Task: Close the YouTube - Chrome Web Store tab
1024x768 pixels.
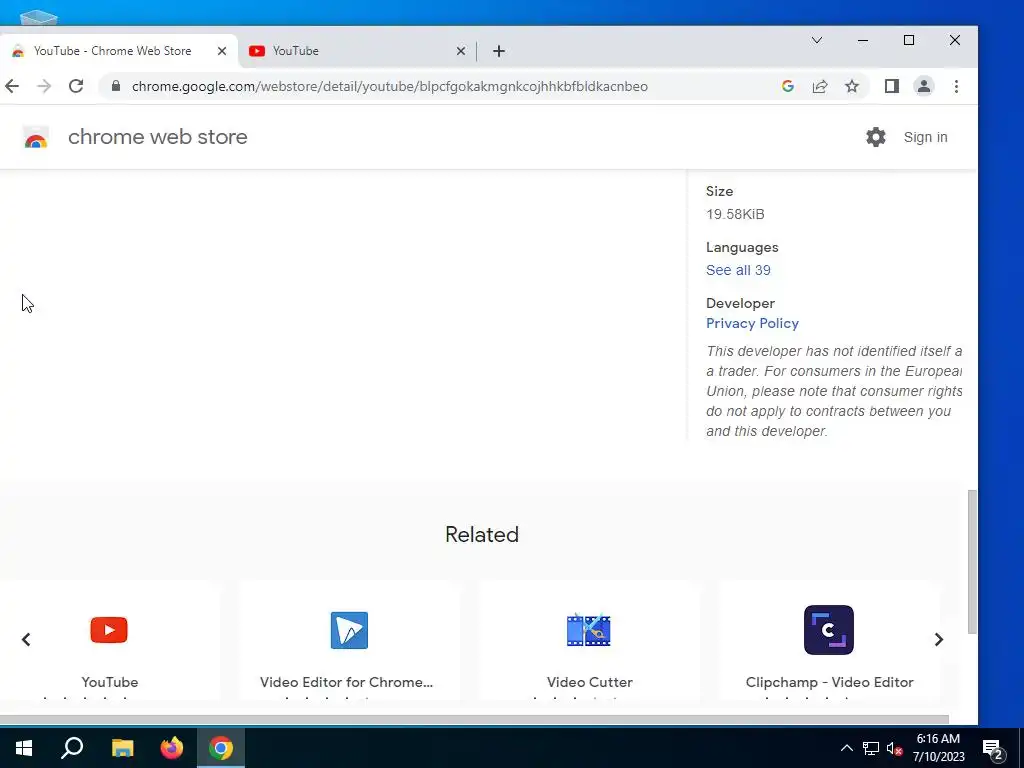Action: 222,51
